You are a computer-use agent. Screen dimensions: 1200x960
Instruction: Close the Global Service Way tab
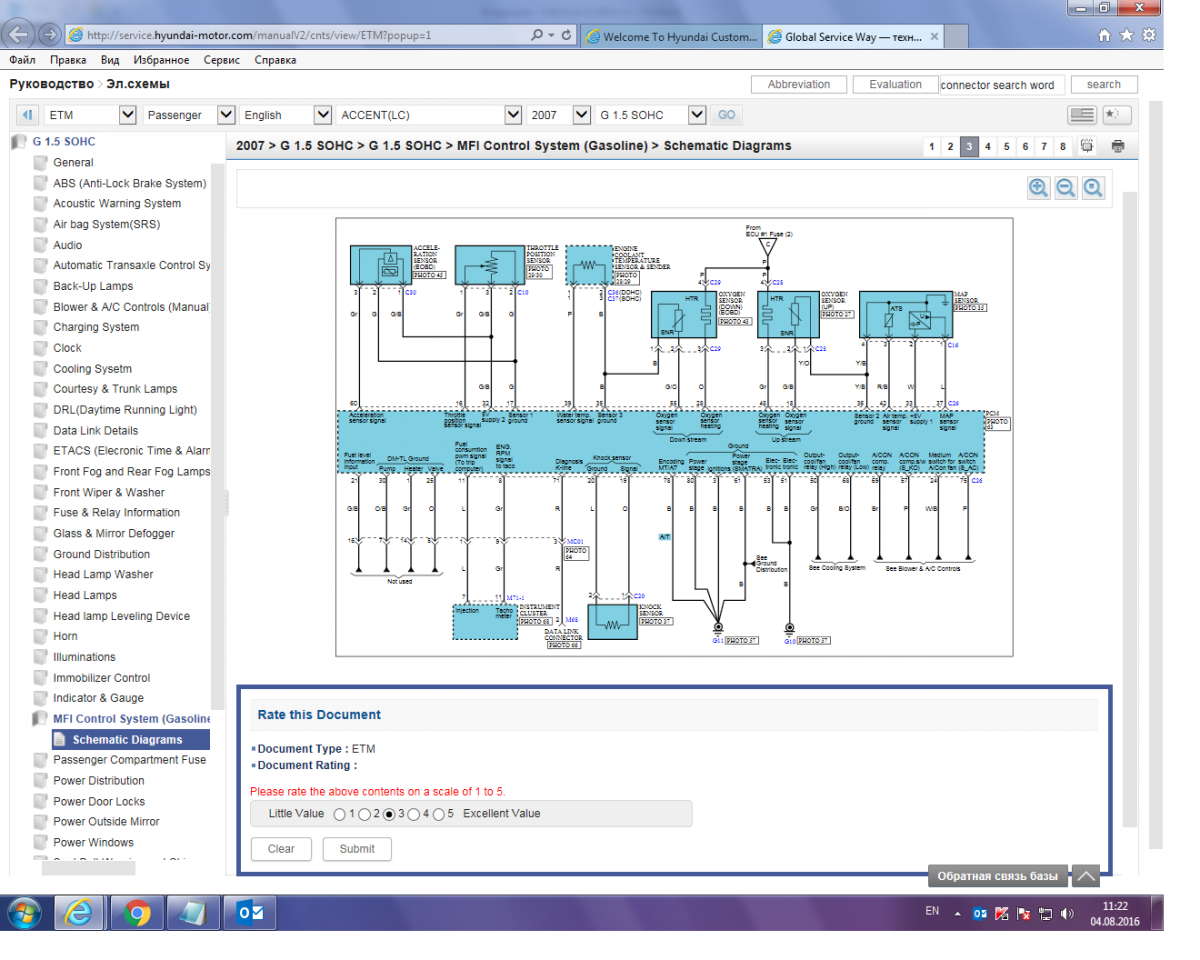pos(934,36)
